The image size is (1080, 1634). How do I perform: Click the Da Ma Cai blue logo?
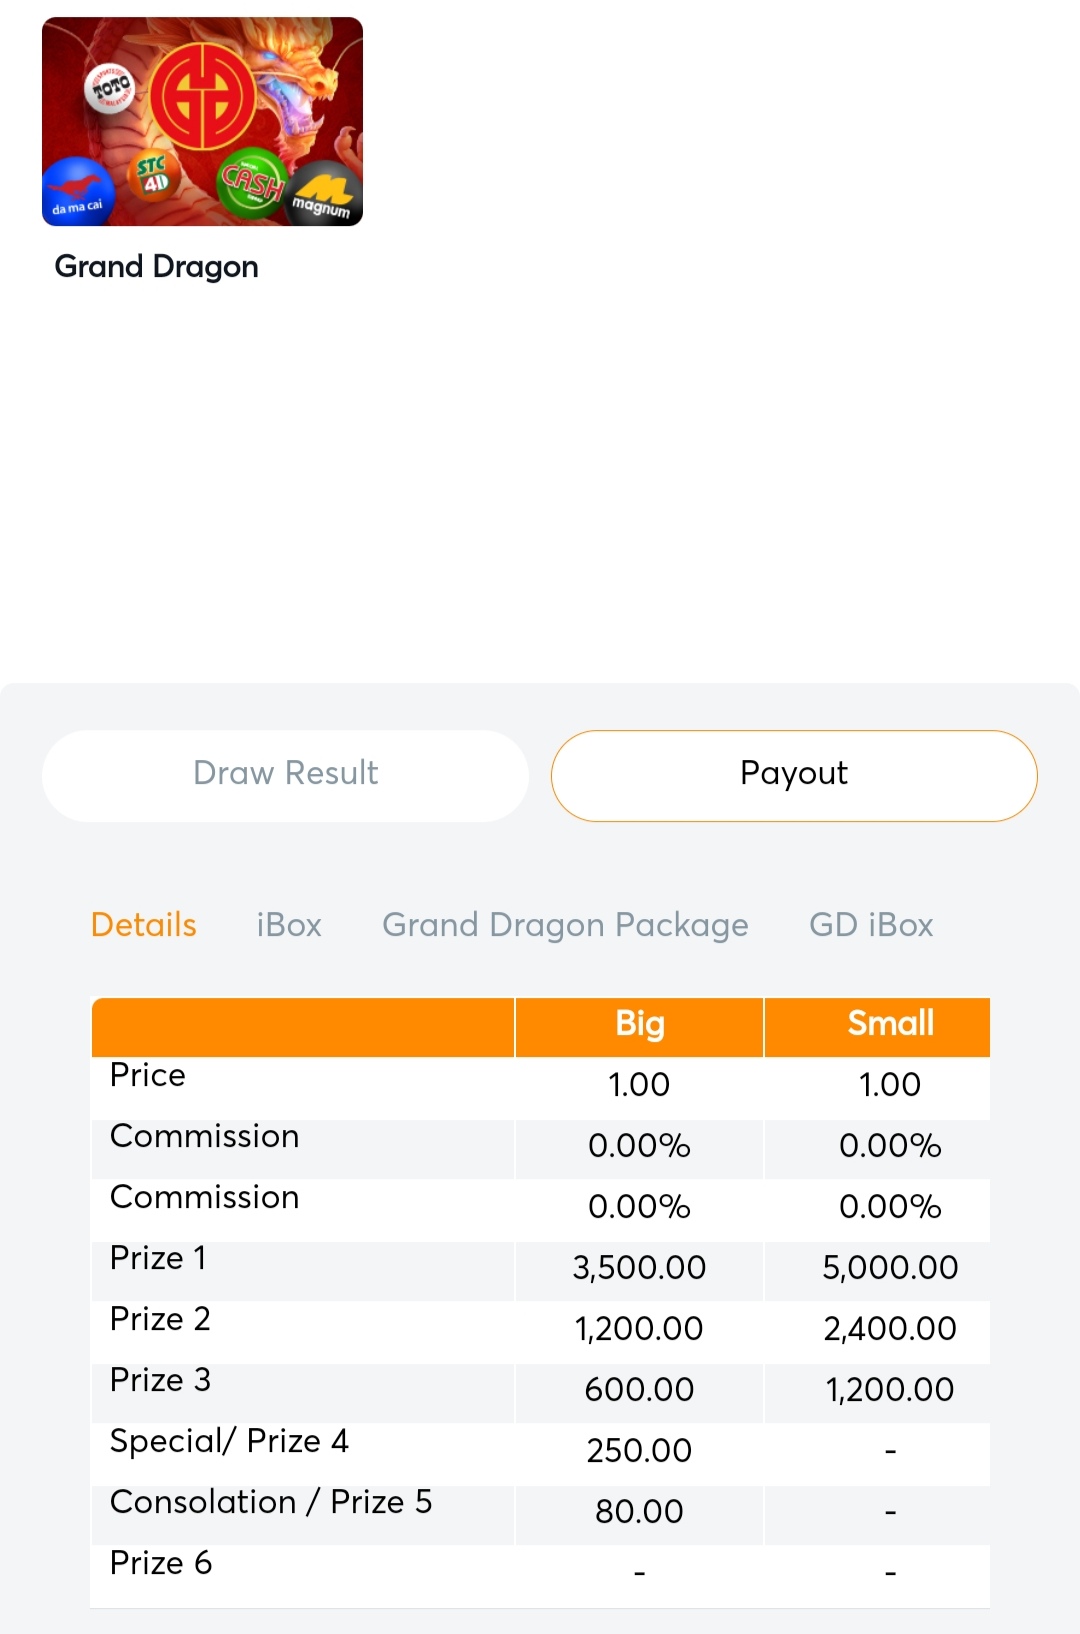pos(76,191)
